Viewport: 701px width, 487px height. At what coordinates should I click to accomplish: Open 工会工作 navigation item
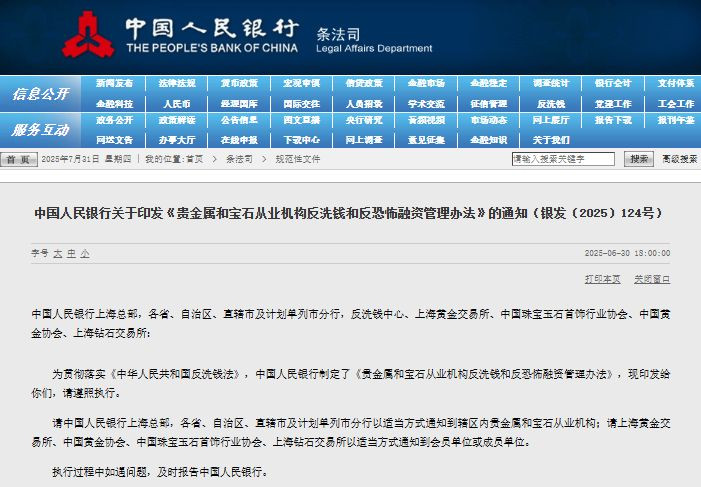[x=676, y=104]
